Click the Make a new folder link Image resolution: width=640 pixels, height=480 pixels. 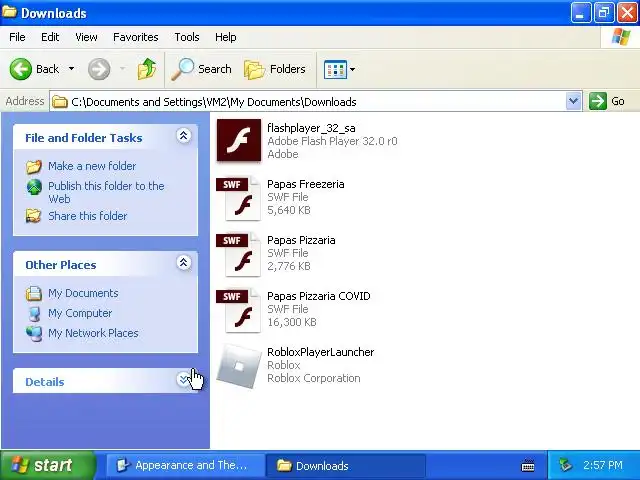92,166
